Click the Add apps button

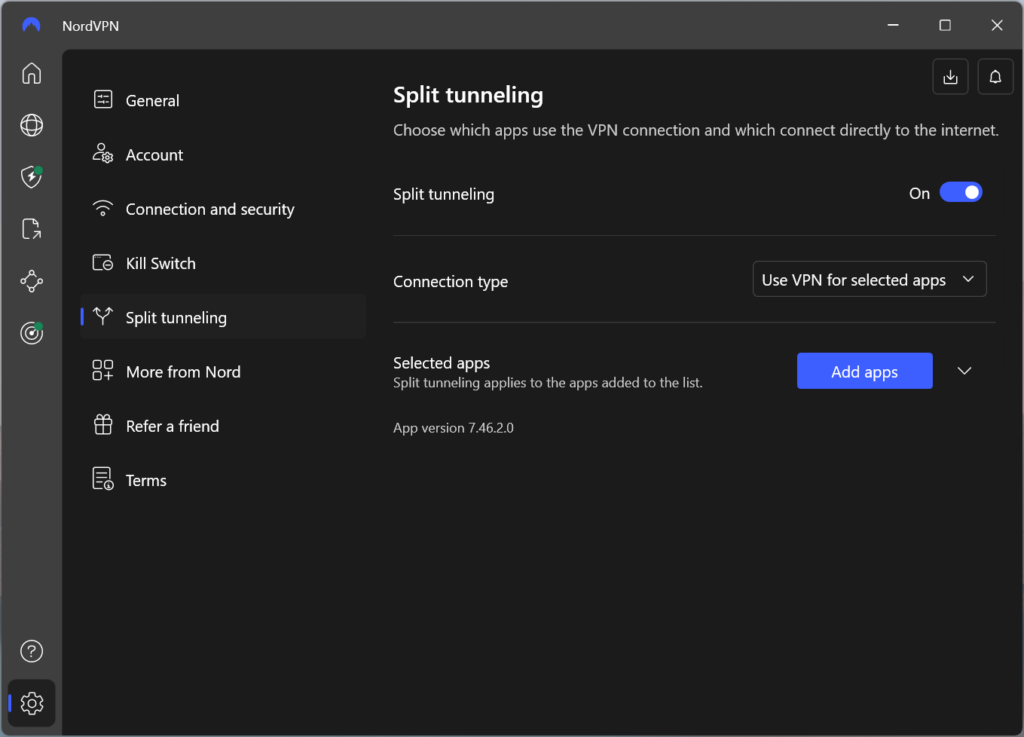[865, 371]
